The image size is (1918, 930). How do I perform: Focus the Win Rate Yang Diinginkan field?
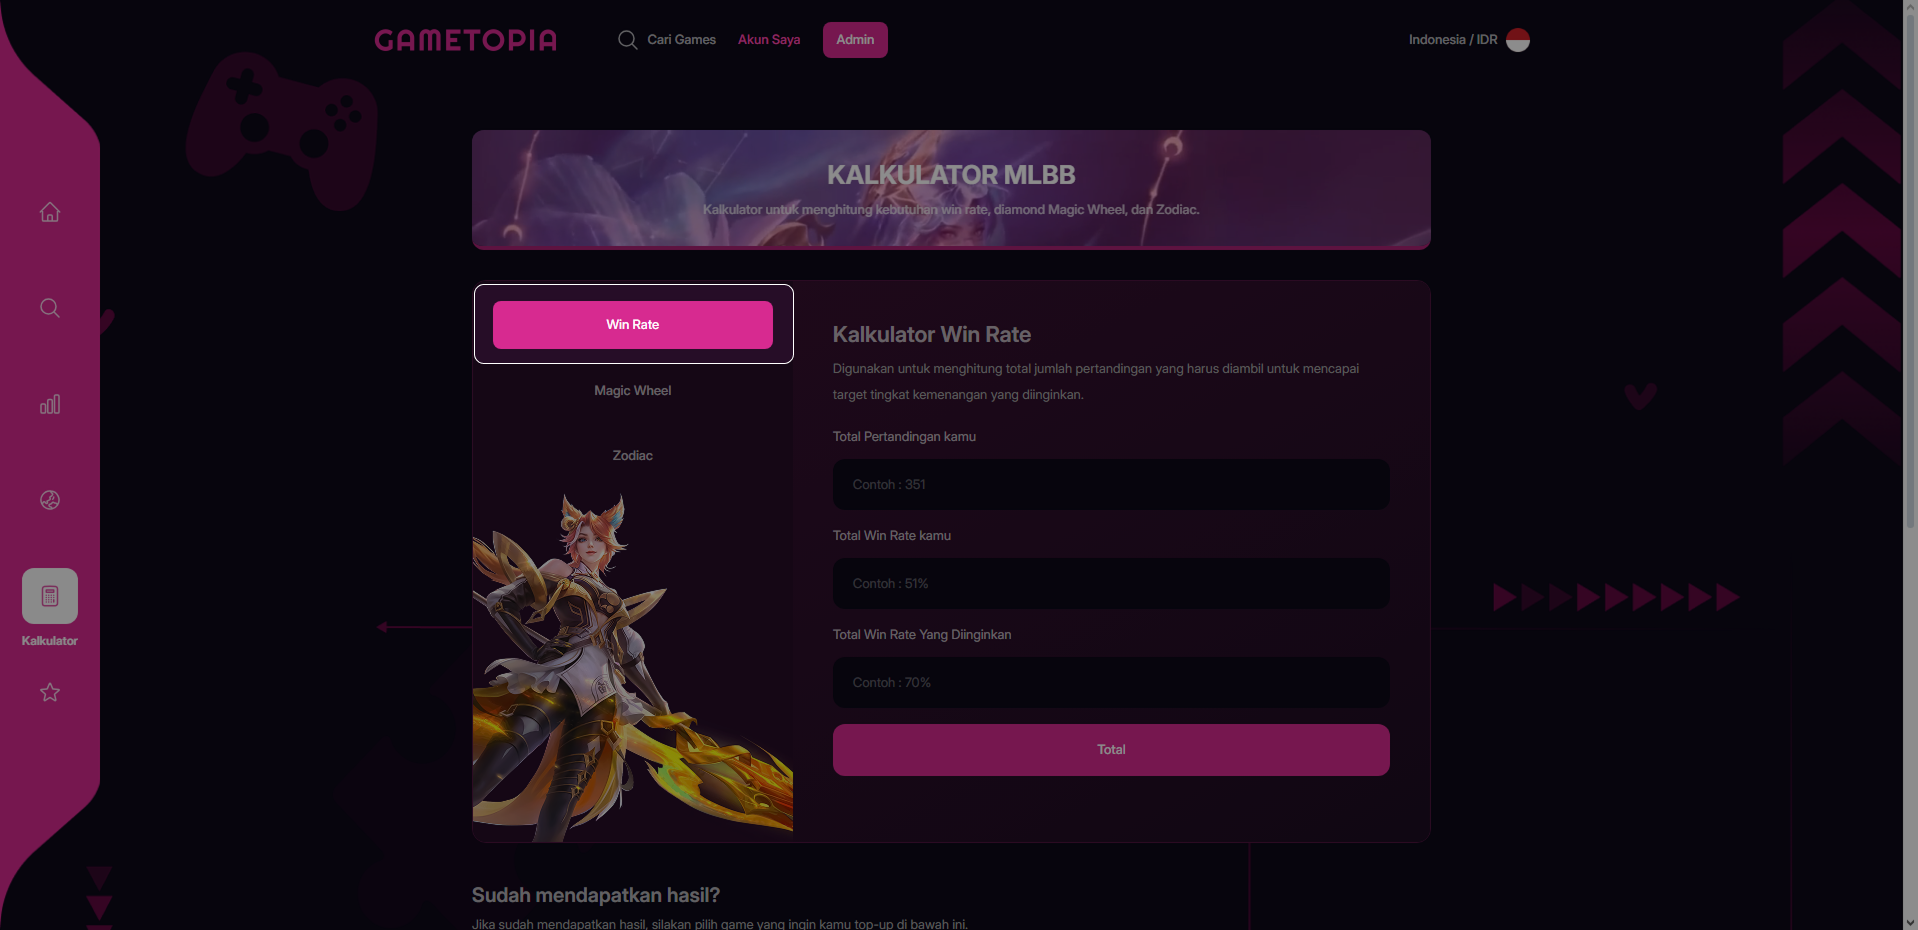[1111, 683]
